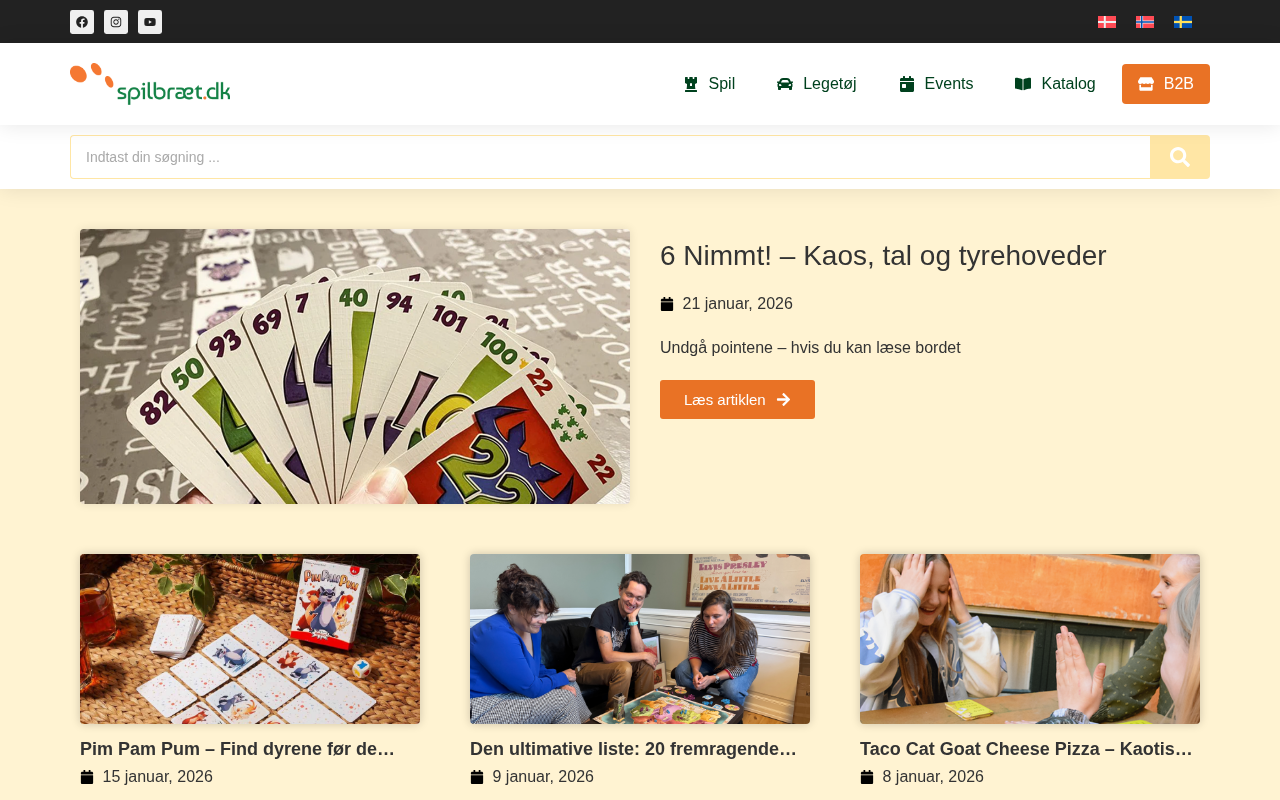Open the 20 fremragende list thumbnail
The image size is (1280, 800).
click(x=640, y=639)
